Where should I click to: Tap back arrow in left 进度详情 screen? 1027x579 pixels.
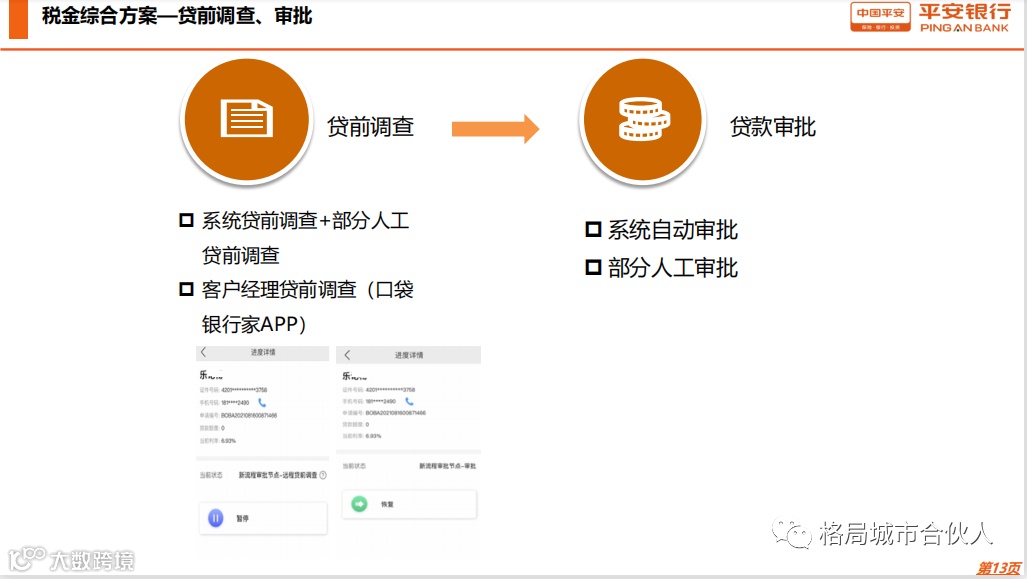coord(203,352)
